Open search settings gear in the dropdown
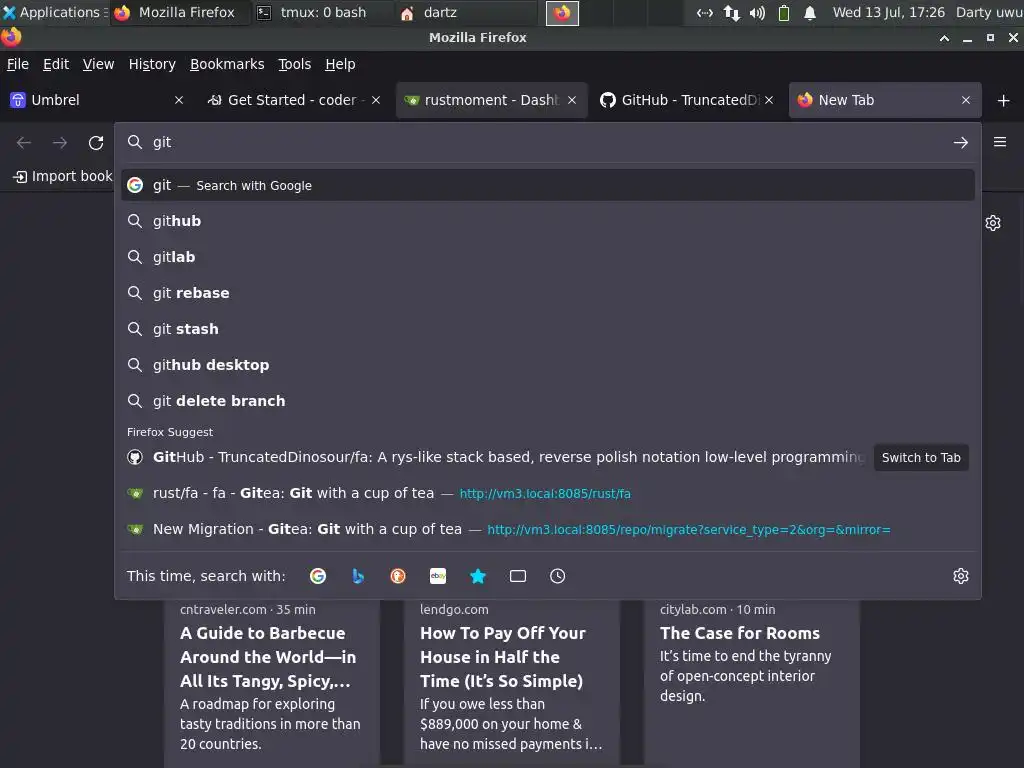This screenshot has height=768, width=1024. (961, 576)
